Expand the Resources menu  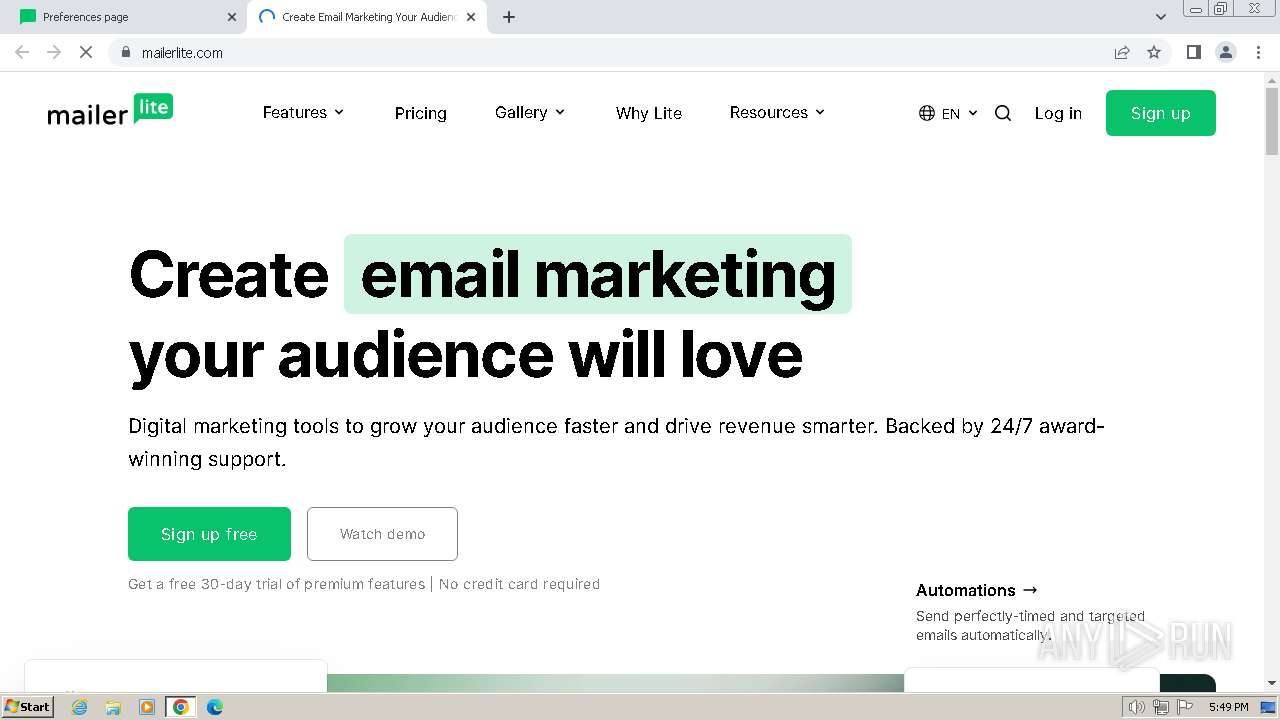(777, 112)
